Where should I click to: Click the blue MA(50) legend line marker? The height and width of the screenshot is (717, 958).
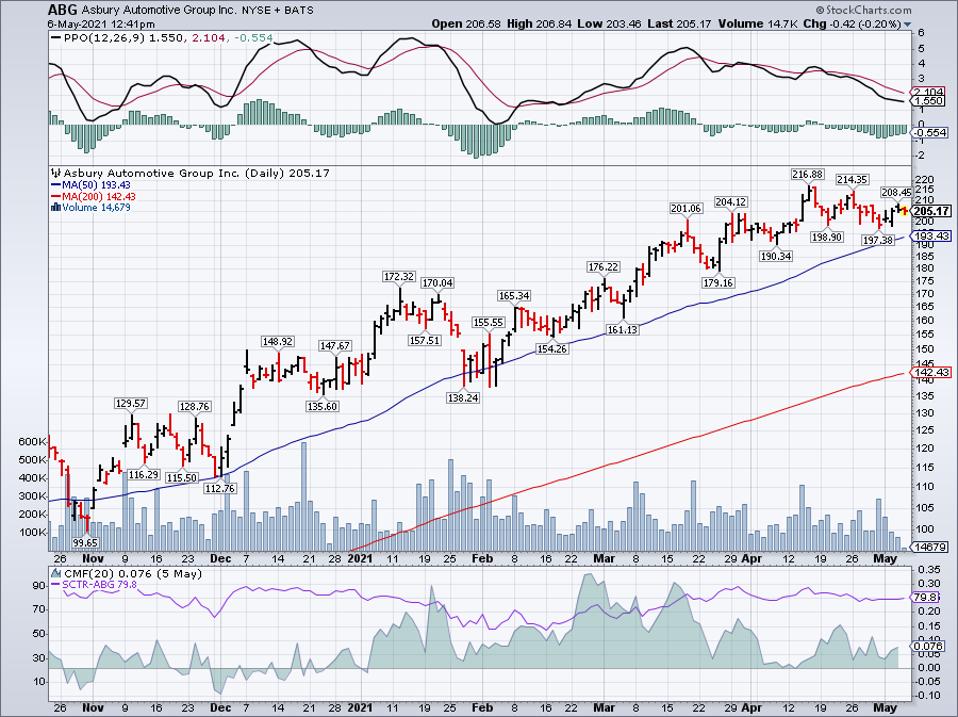(x=56, y=185)
